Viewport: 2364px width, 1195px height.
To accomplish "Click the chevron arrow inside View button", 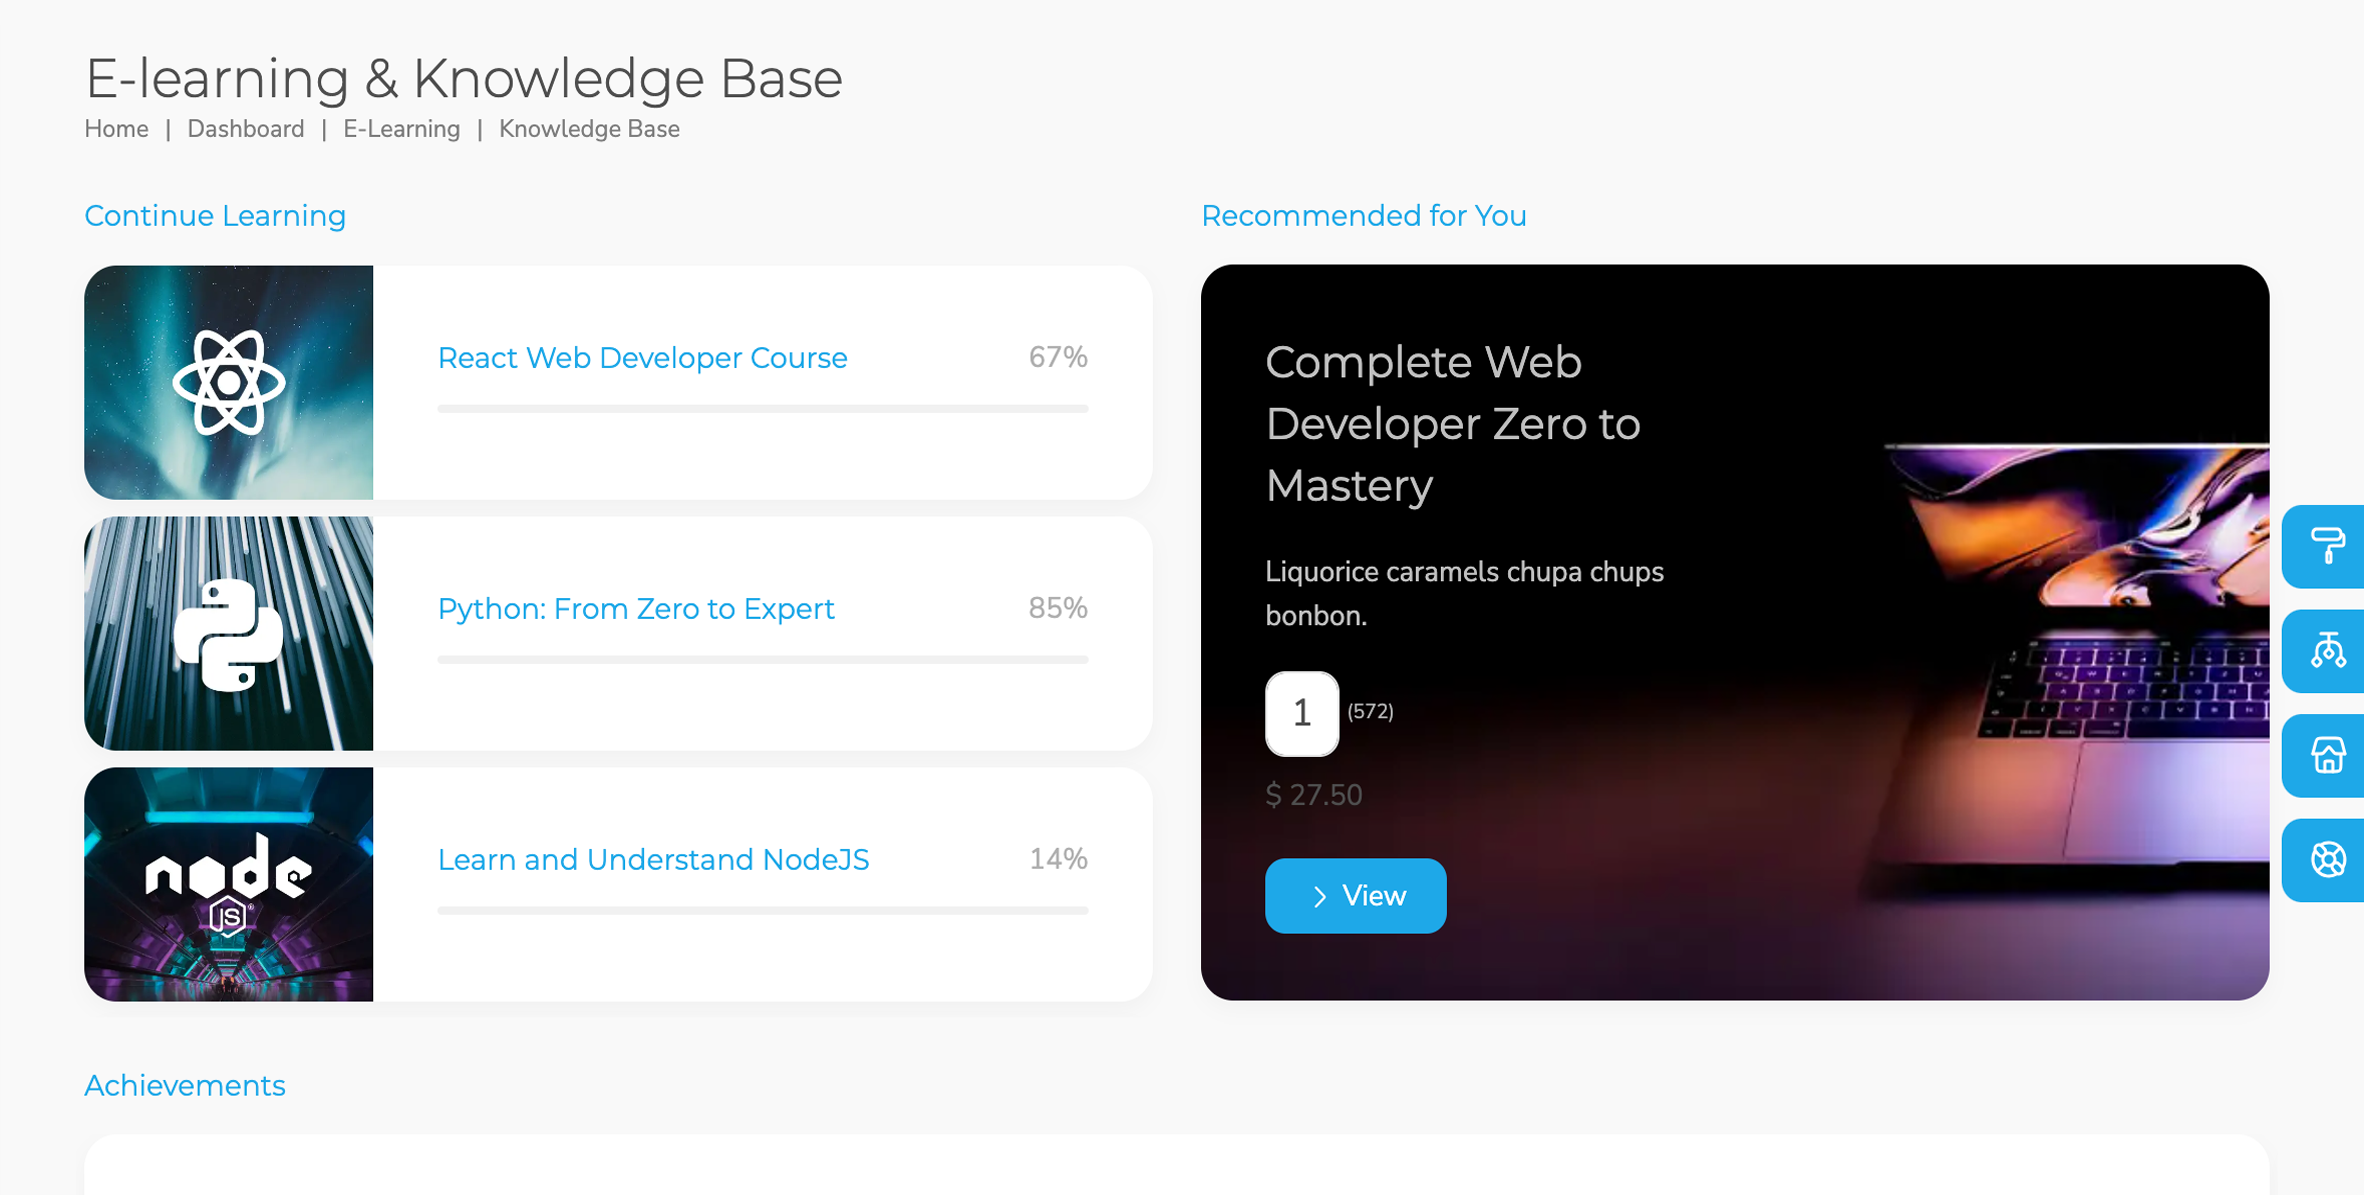I will click(1320, 897).
